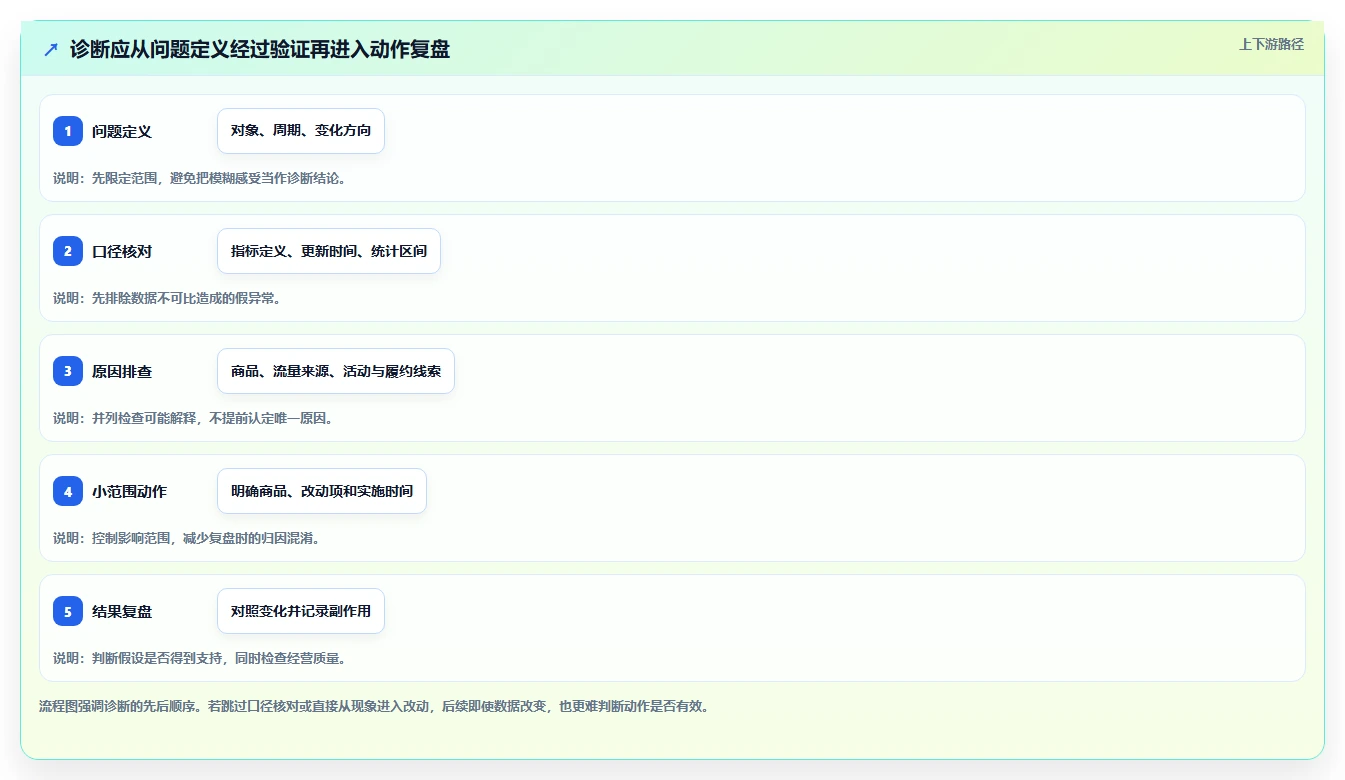Click the step 4 number badge
Image resolution: width=1345 pixels, height=780 pixels.
[x=68, y=491]
